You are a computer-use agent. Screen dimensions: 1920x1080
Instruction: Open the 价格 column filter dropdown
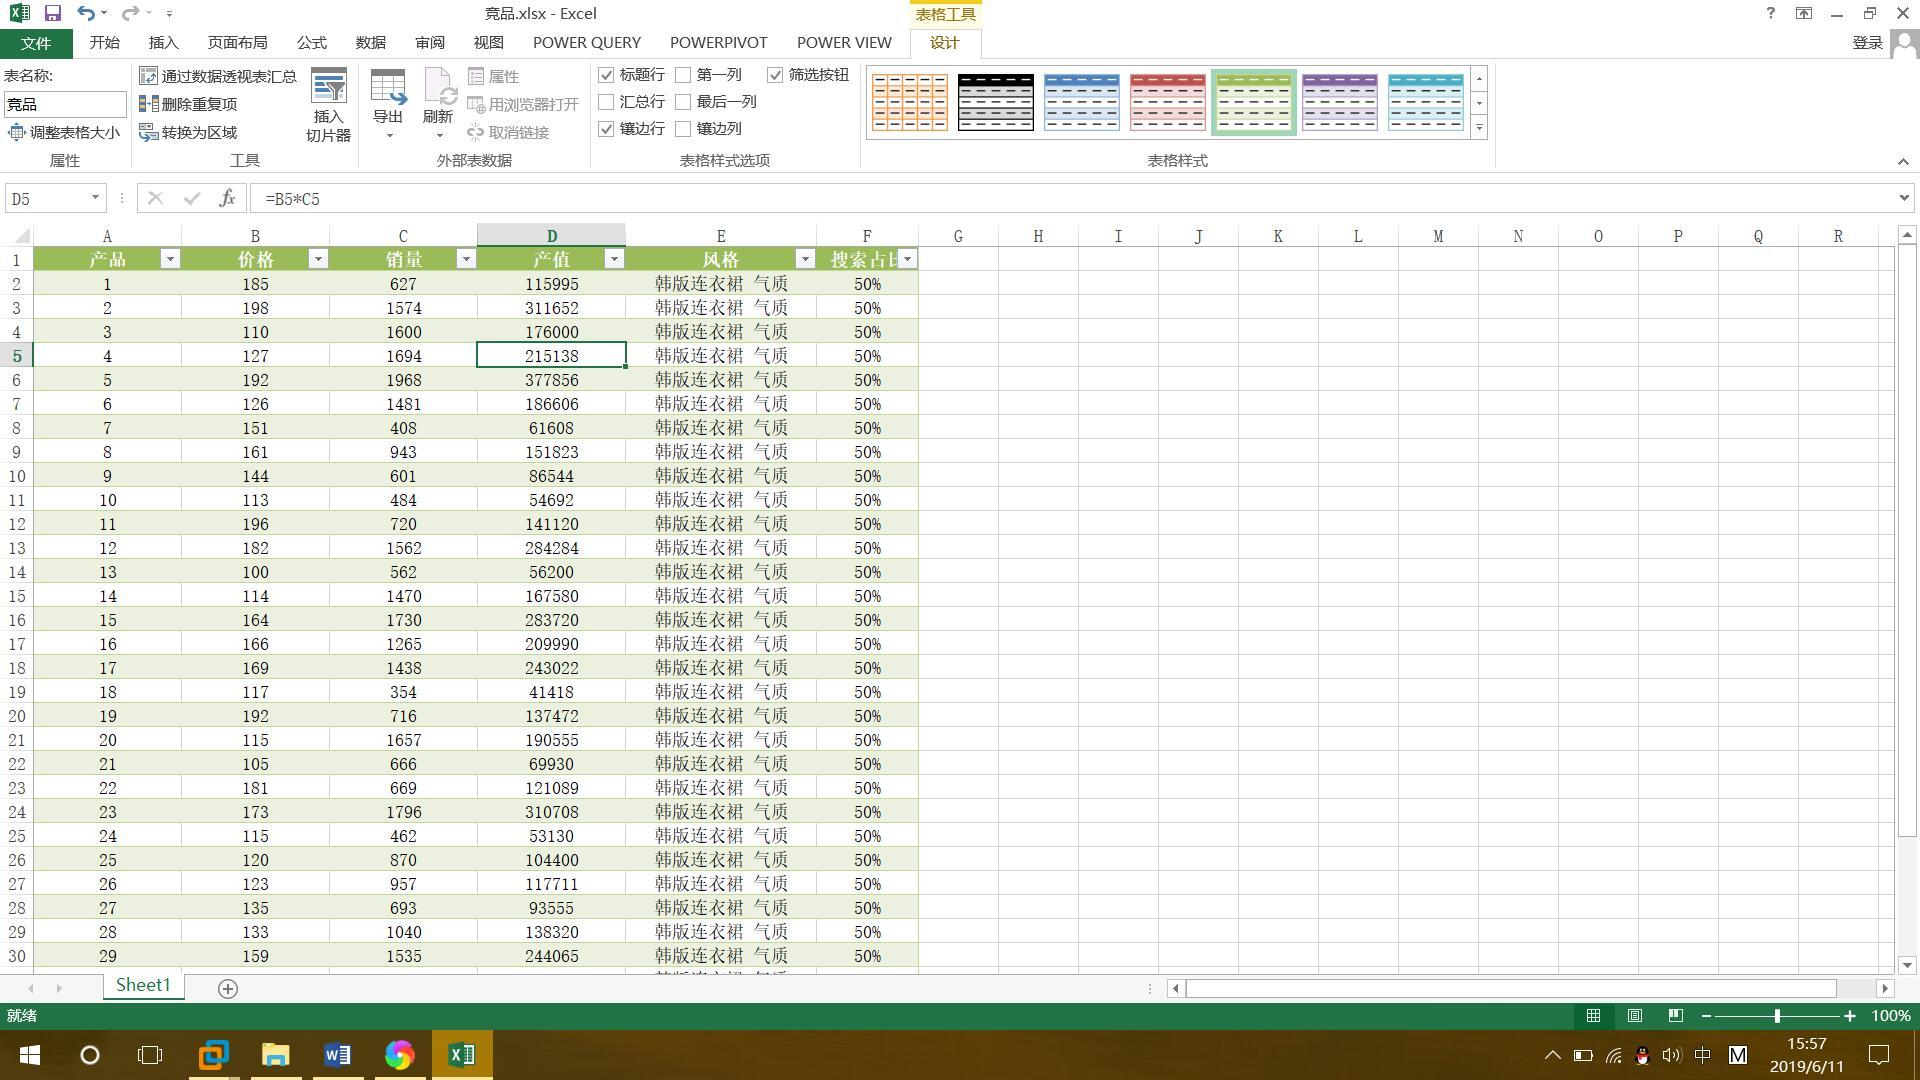(x=318, y=259)
